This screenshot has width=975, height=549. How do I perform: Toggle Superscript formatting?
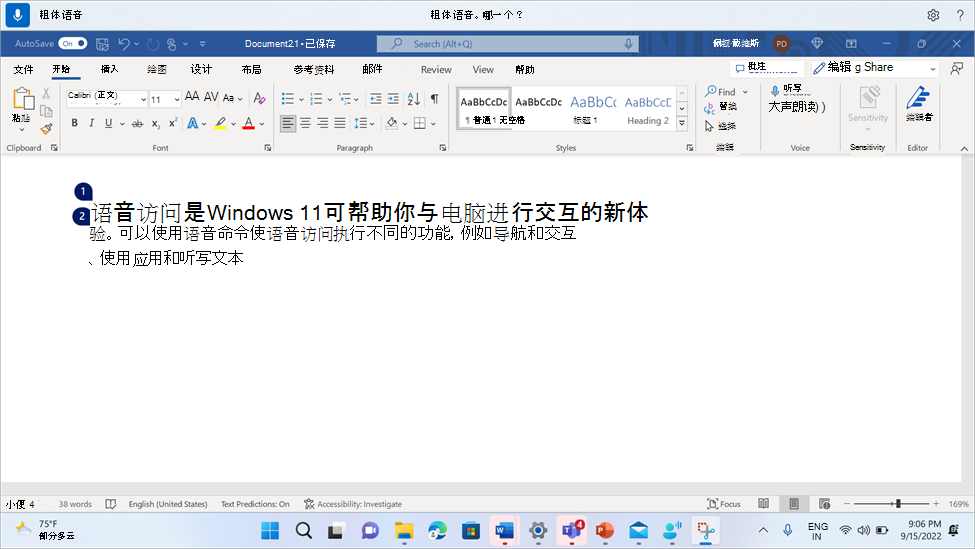tap(173, 122)
